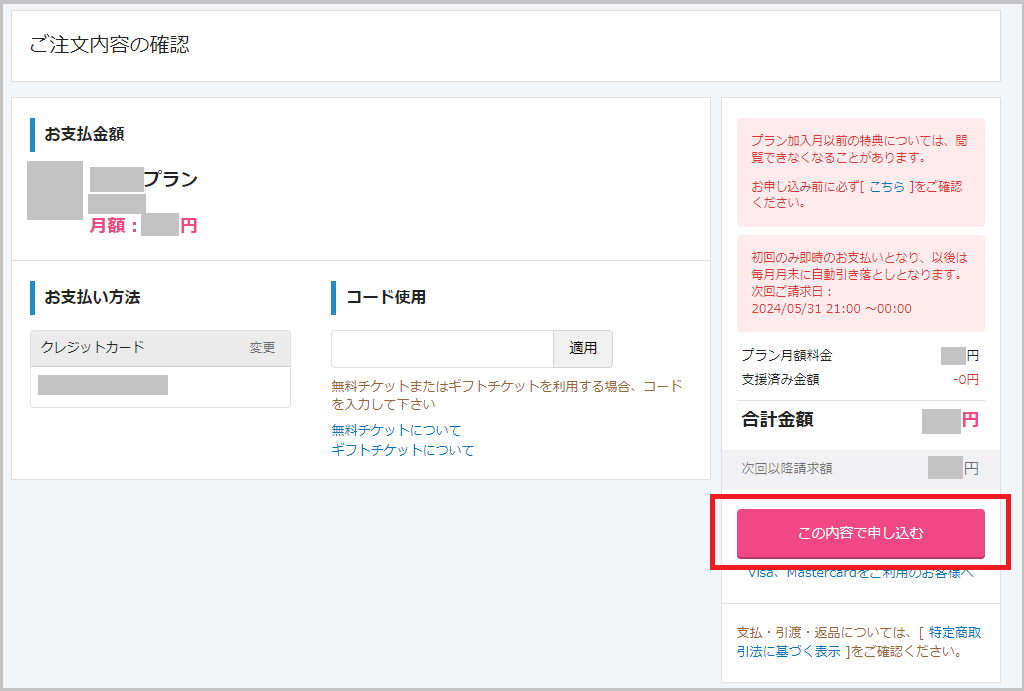Open the ギフトチケットについて help link

click(x=401, y=451)
